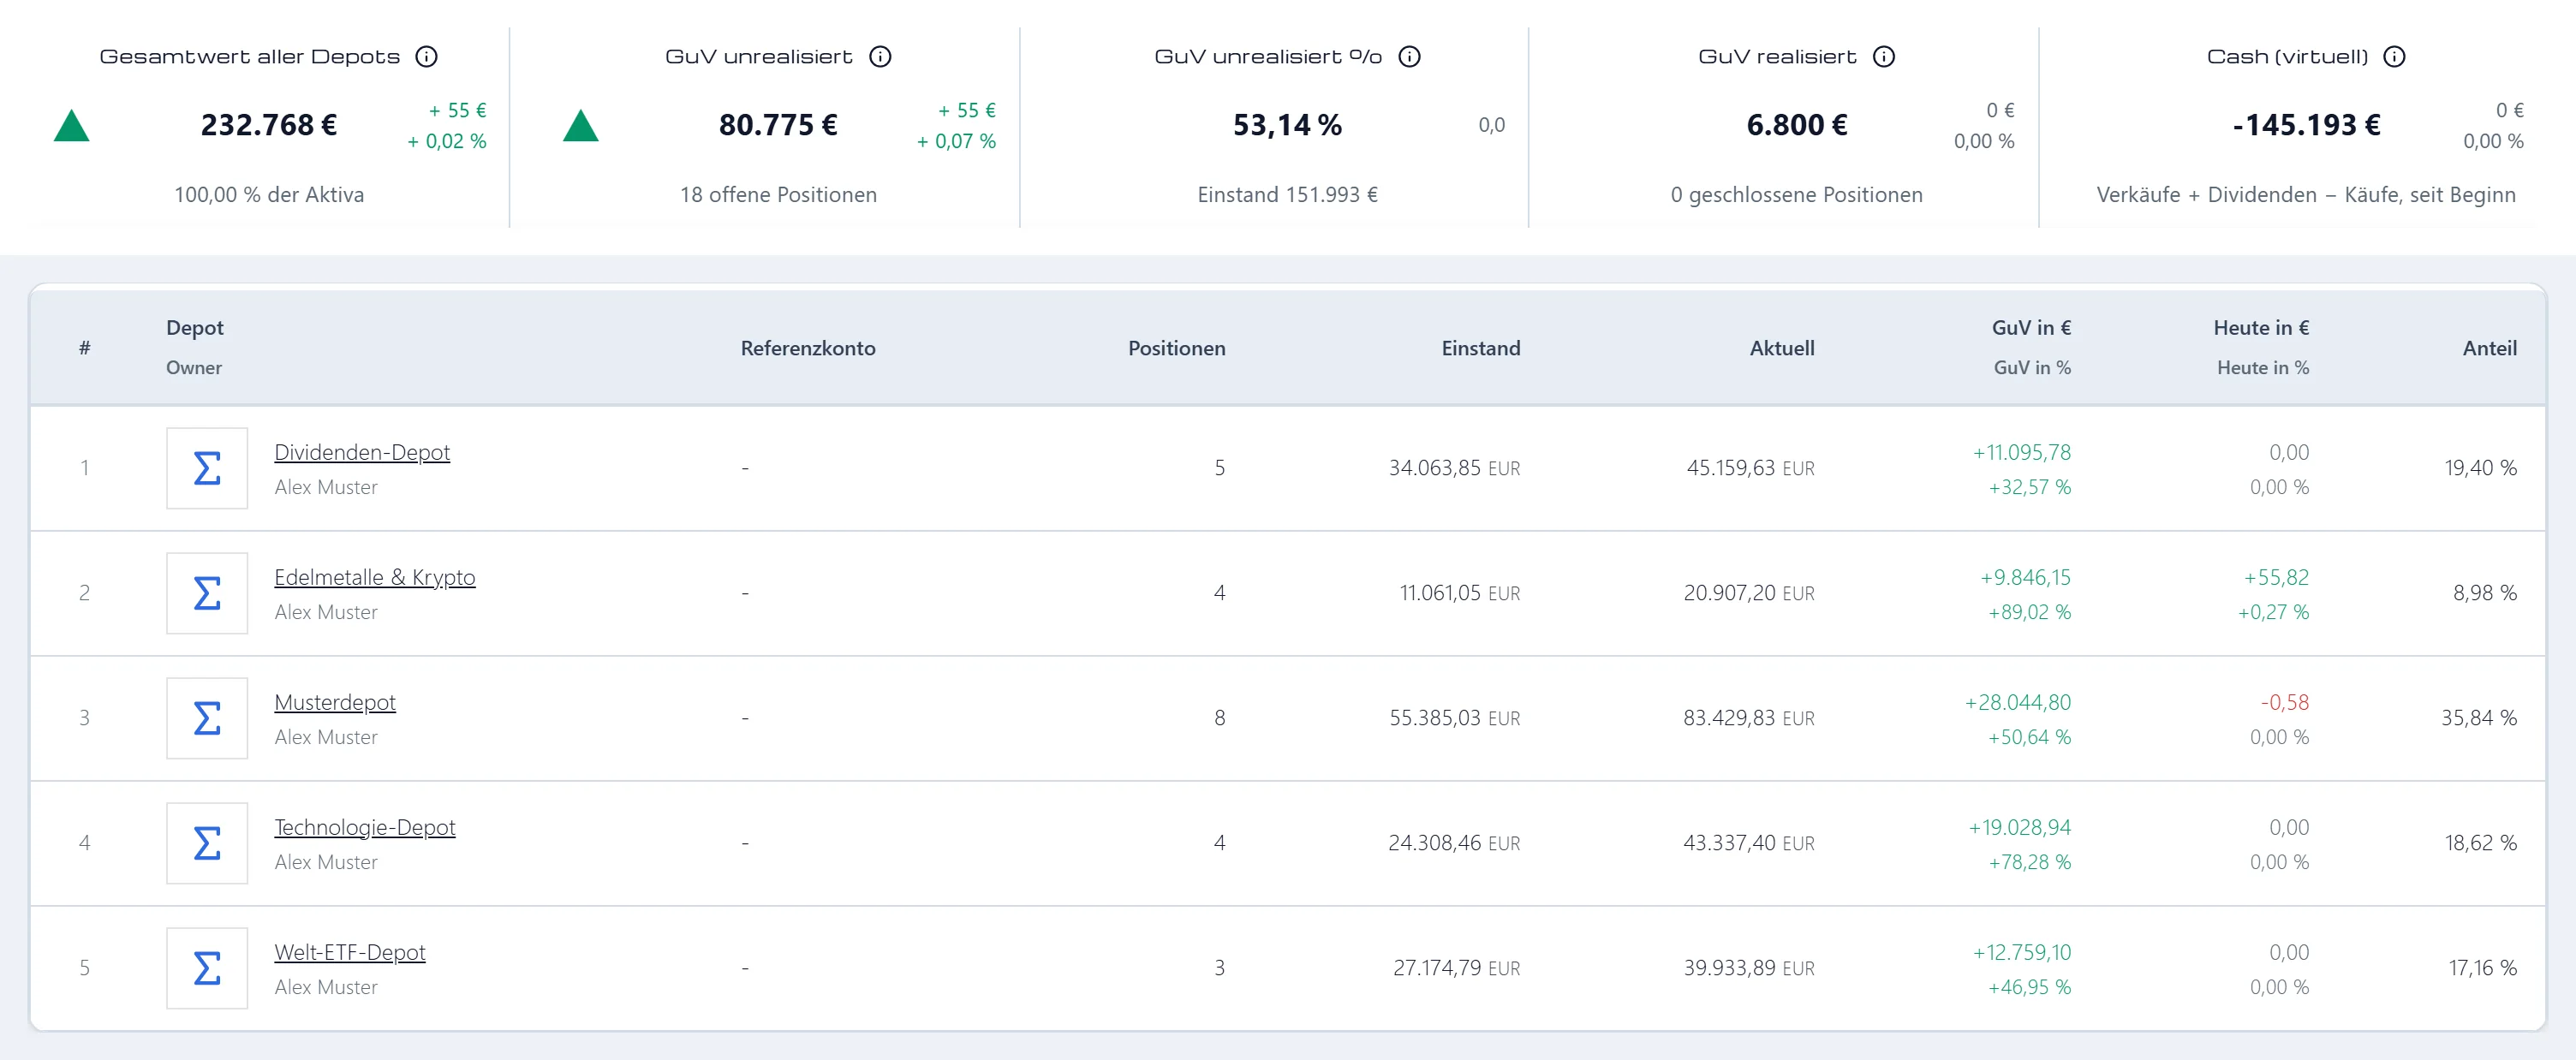Sort by Positionen column header
The image size is (2576, 1060).
pos(1177,348)
